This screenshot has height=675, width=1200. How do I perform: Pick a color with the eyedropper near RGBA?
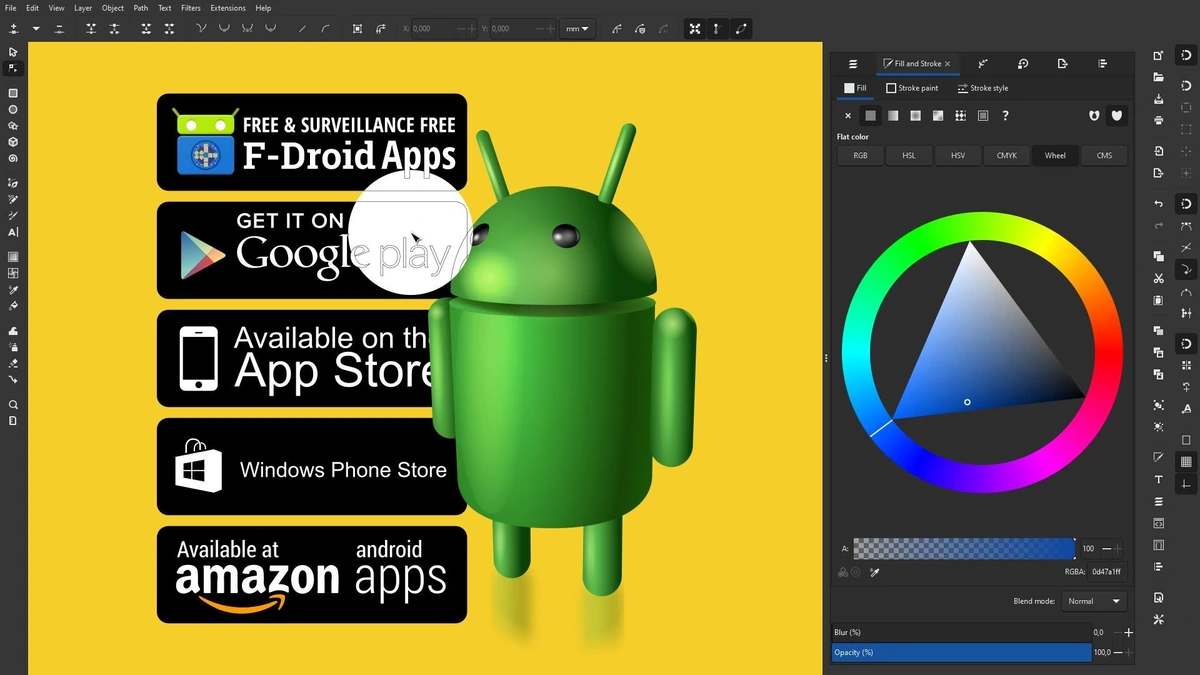[x=874, y=572]
